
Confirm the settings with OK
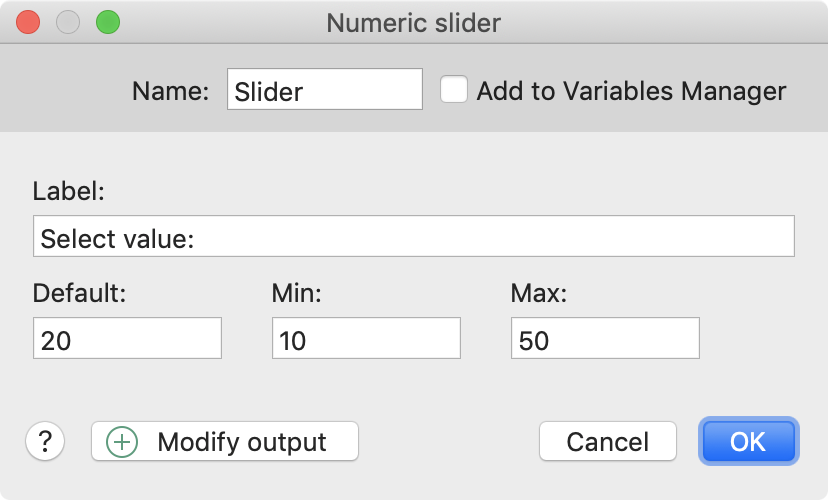[x=748, y=441]
